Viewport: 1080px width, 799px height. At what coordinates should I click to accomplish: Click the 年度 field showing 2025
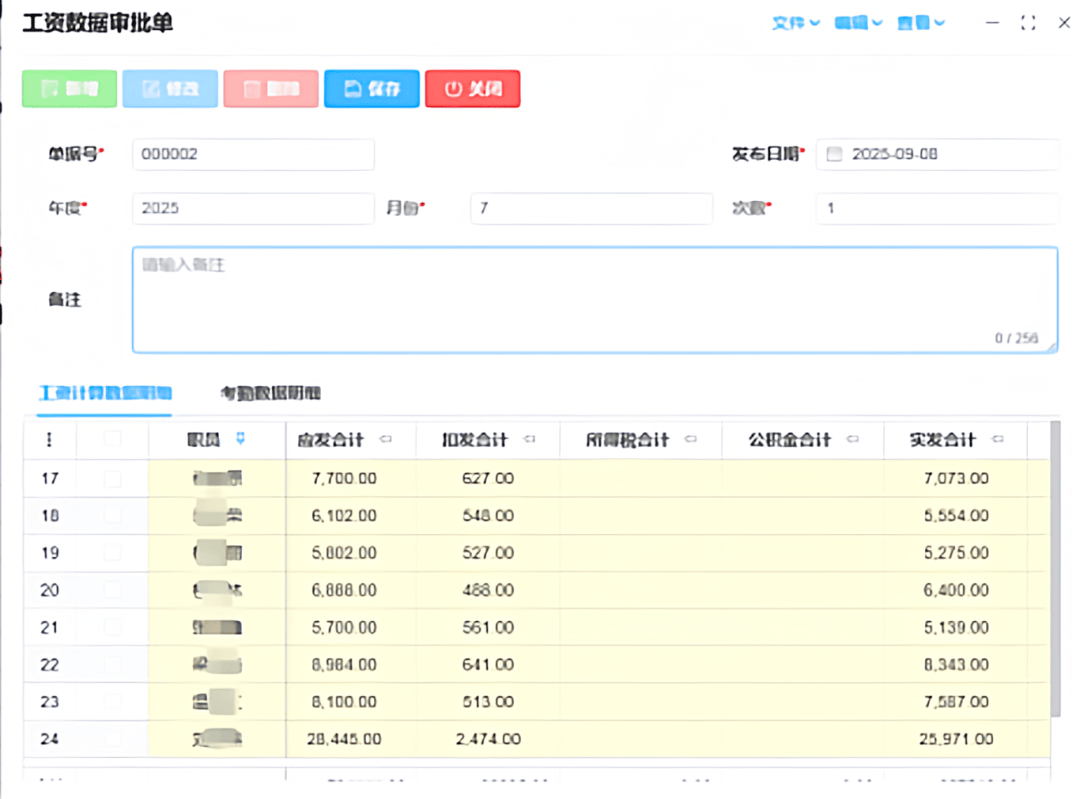[x=253, y=208]
